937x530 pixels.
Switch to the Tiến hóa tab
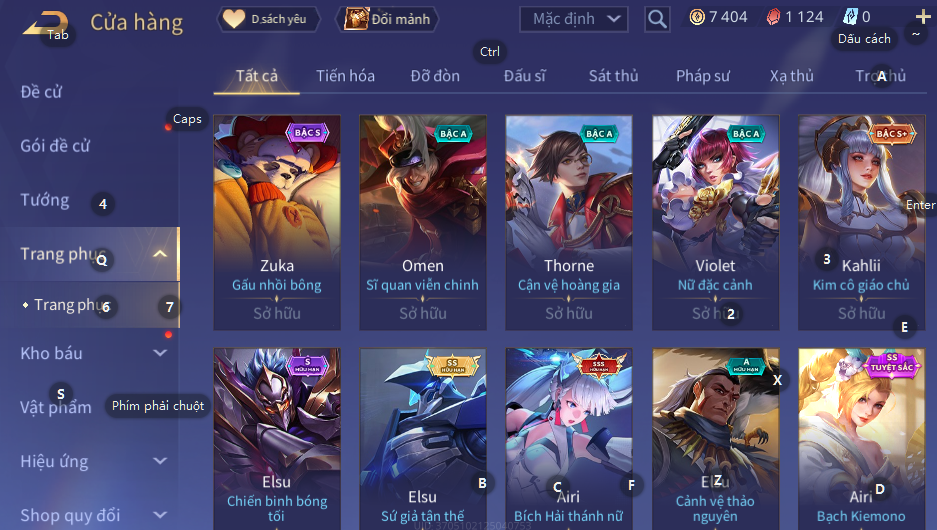point(345,76)
